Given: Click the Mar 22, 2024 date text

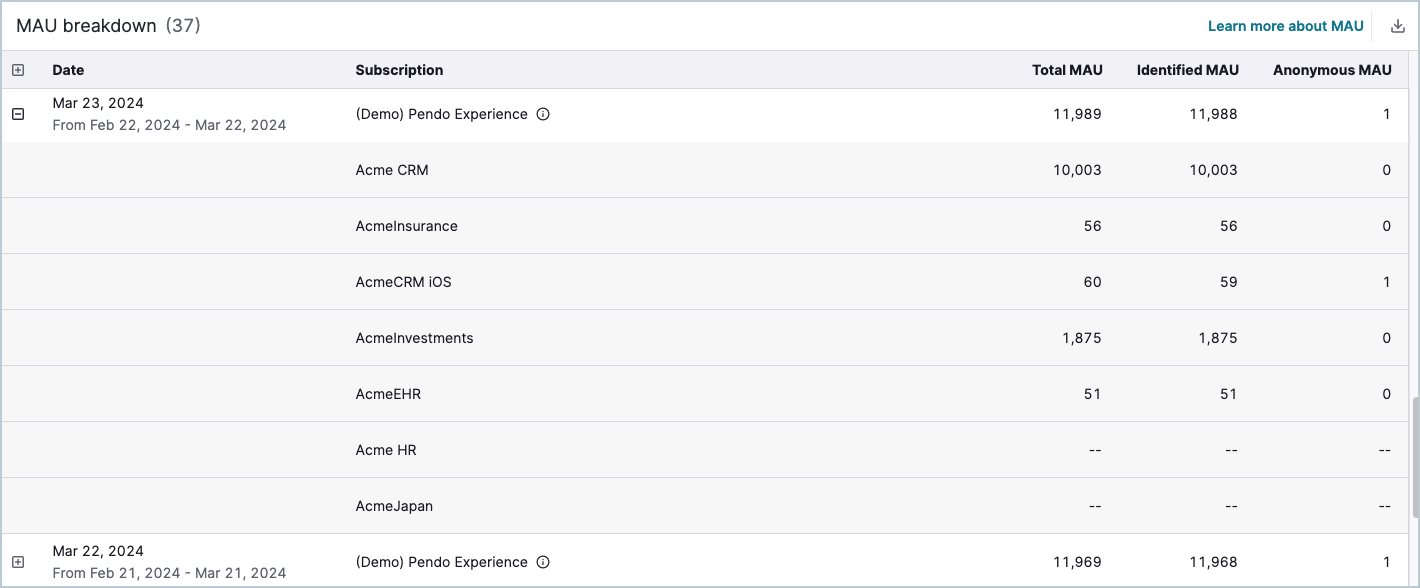Looking at the screenshot, I should [x=98, y=551].
